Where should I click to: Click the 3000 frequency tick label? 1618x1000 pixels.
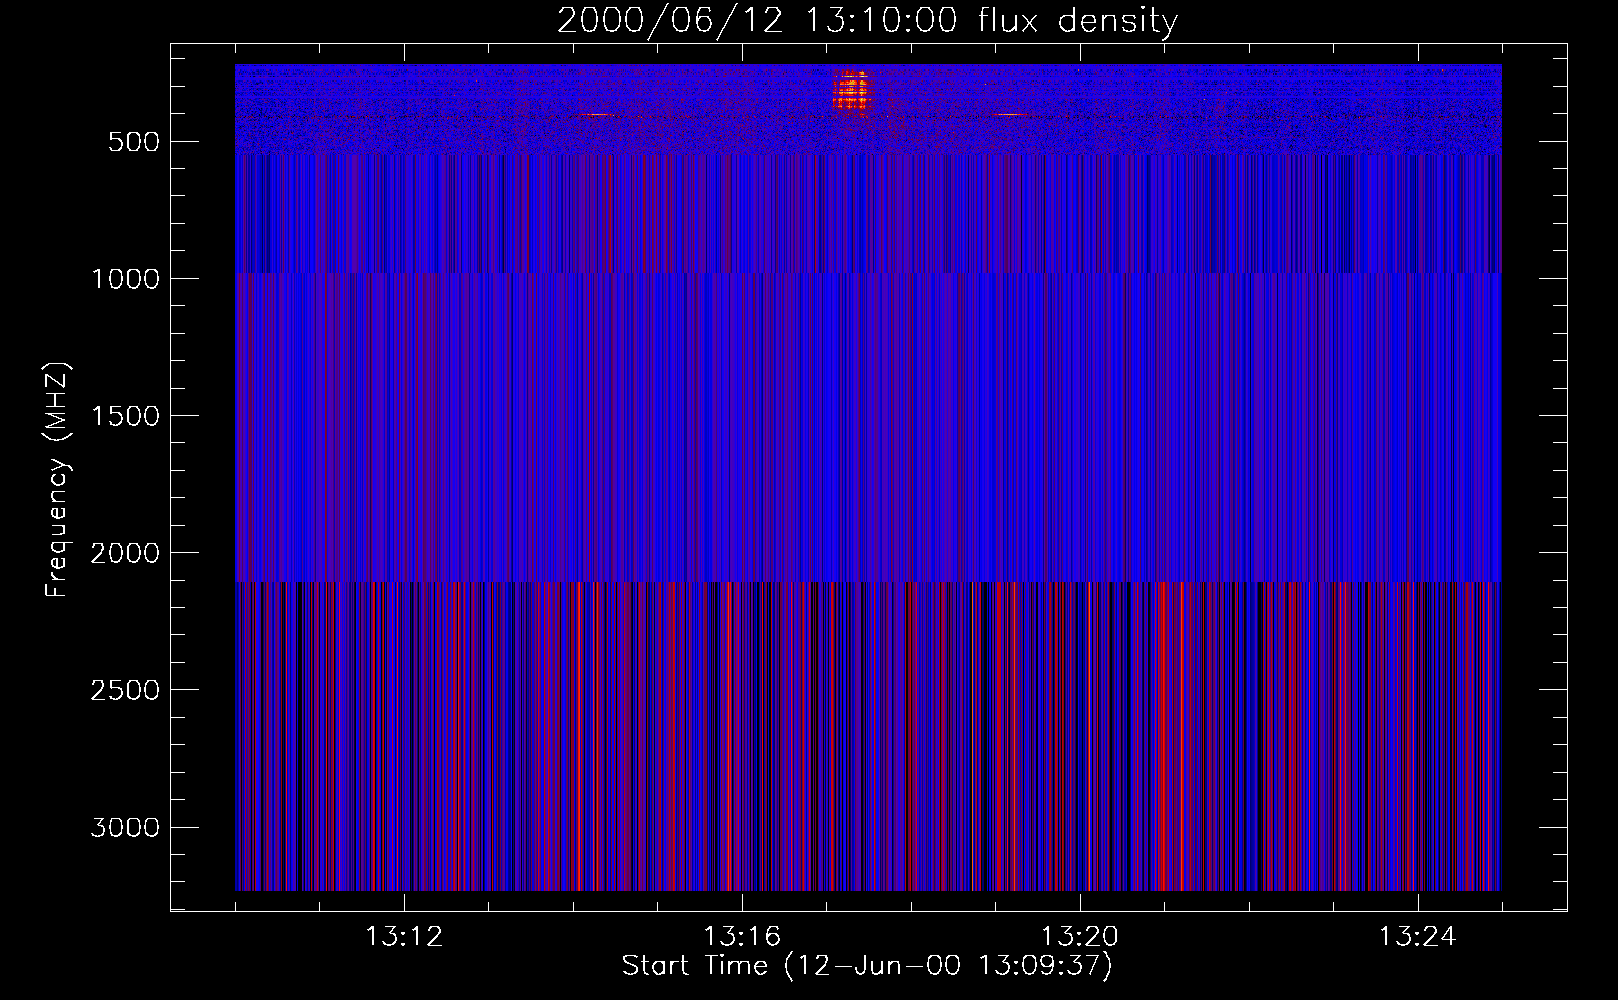click(x=125, y=827)
